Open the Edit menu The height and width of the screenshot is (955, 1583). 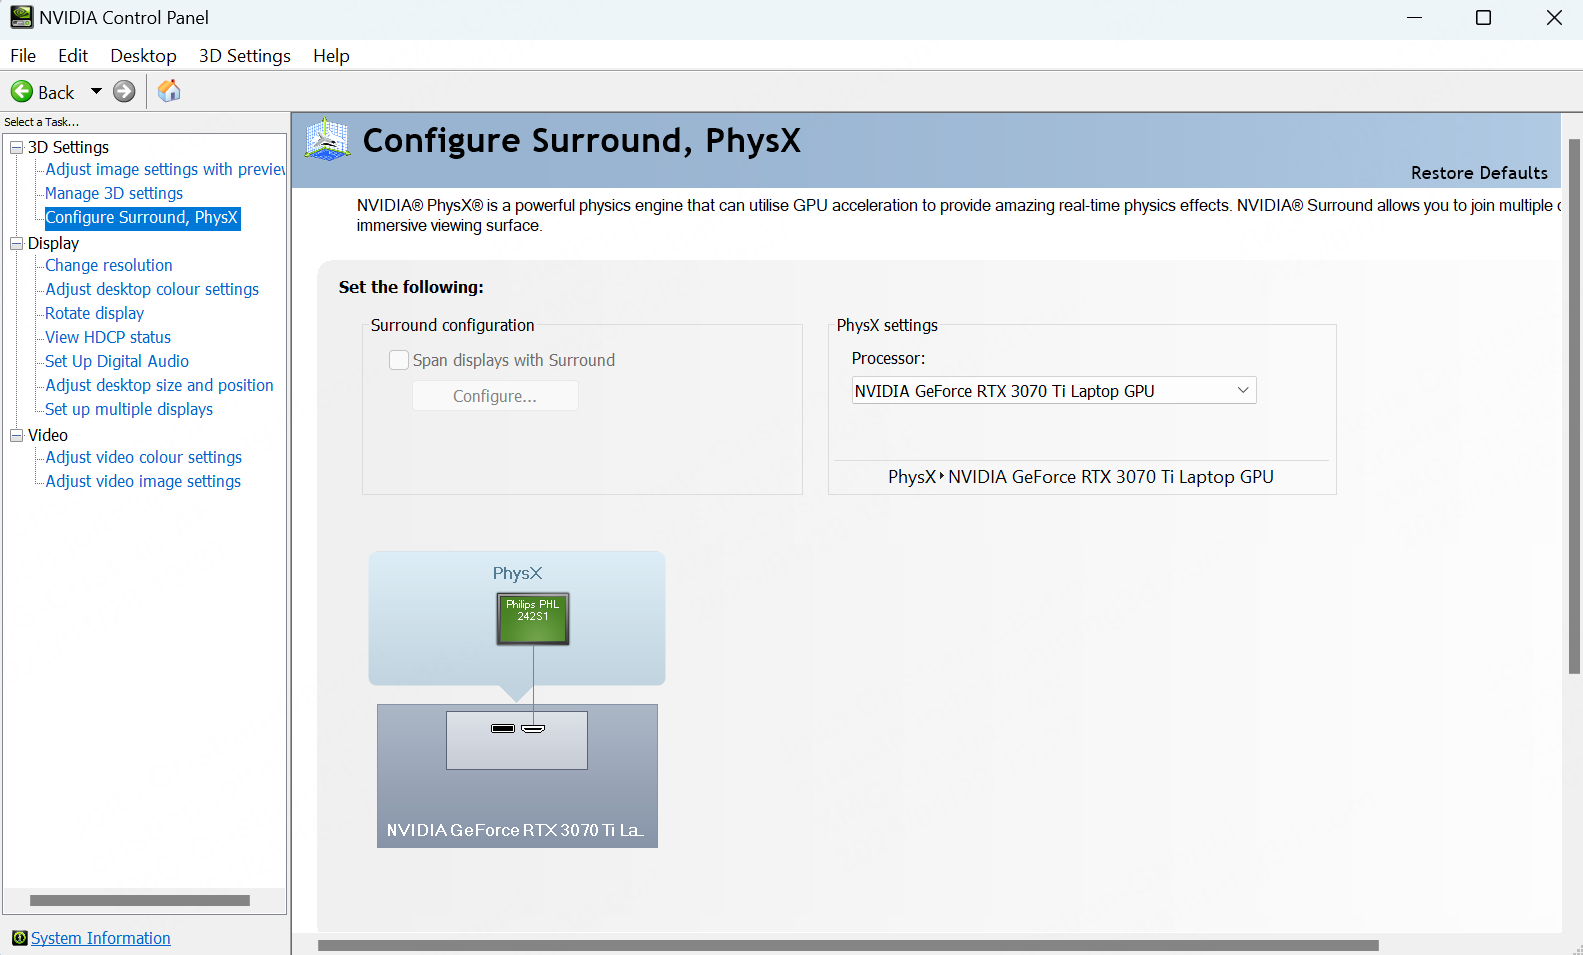click(73, 56)
